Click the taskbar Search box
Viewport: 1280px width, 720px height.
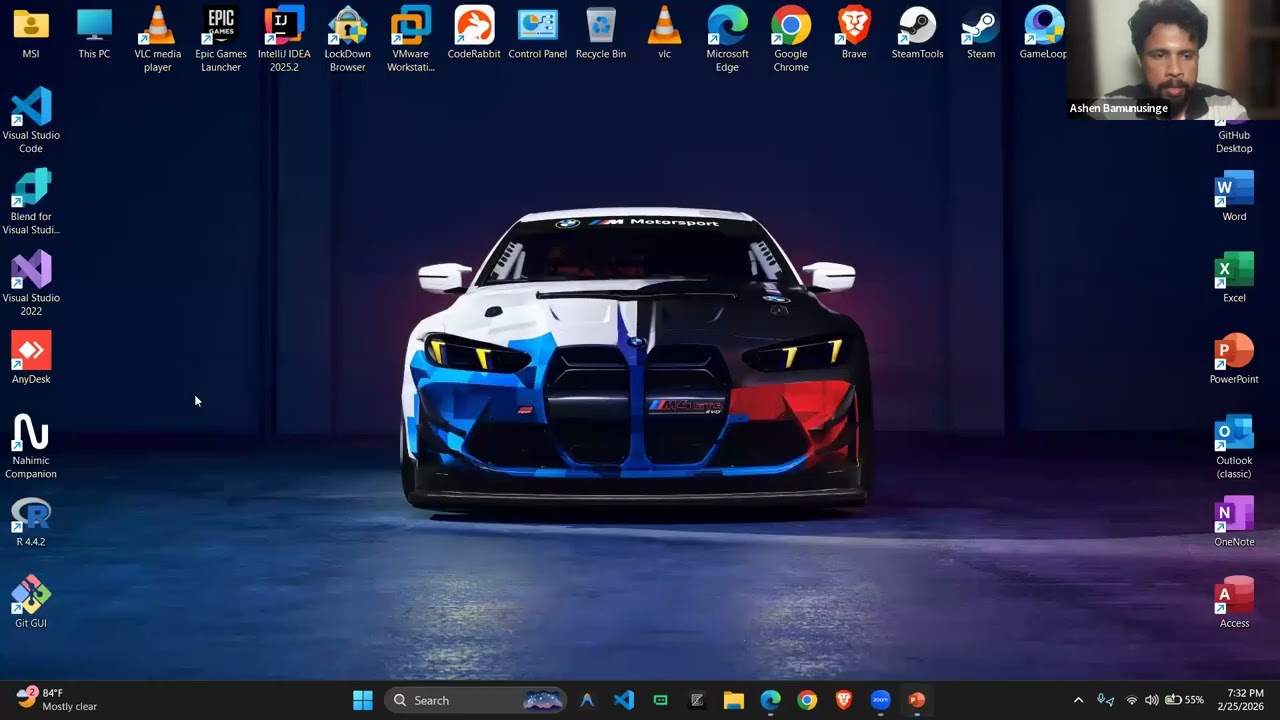[476, 700]
